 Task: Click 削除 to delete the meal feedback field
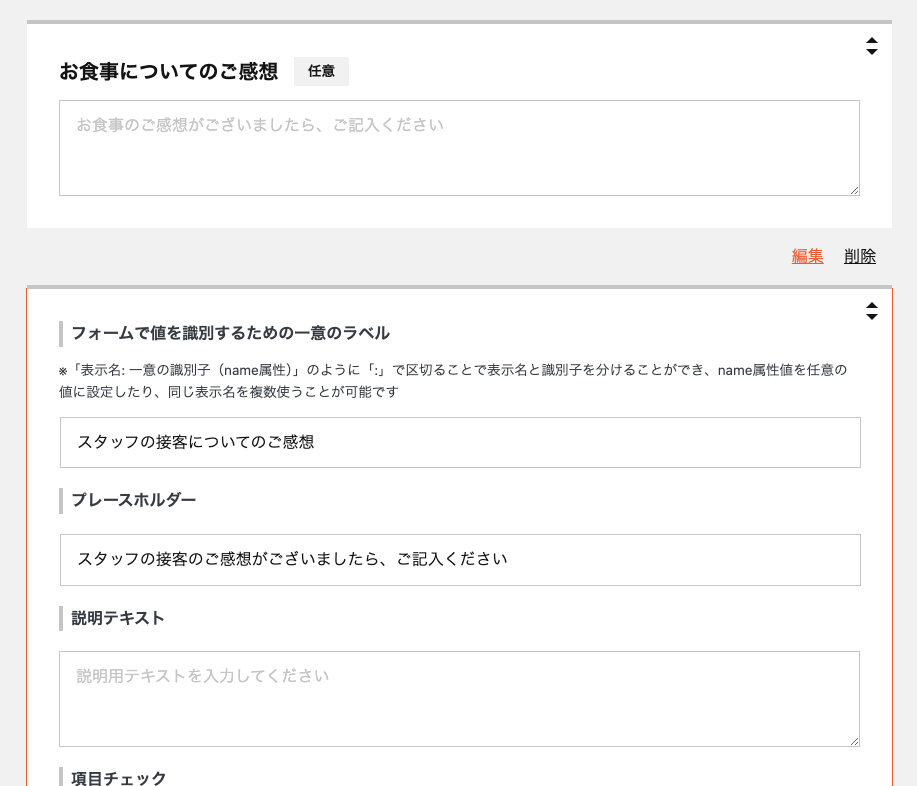pos(859,256)
